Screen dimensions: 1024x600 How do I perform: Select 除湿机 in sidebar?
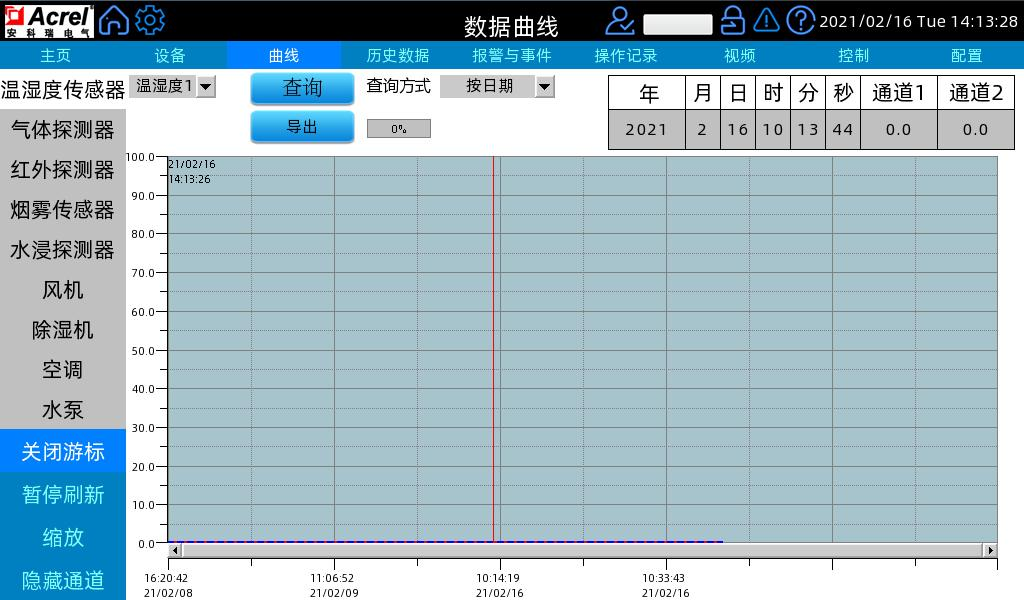(x=63, y=330)
